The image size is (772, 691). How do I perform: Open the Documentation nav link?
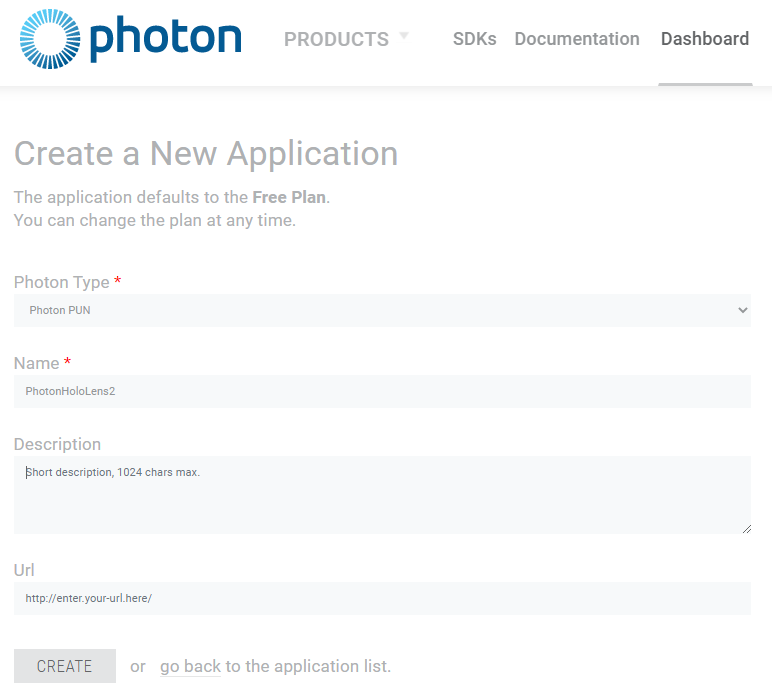coord(577,39)
